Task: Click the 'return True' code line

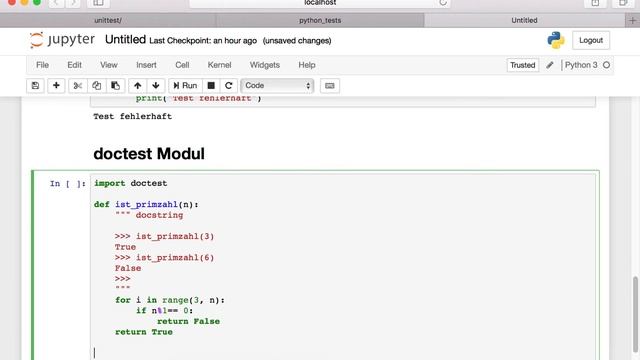Action: (x=144, y=332)
